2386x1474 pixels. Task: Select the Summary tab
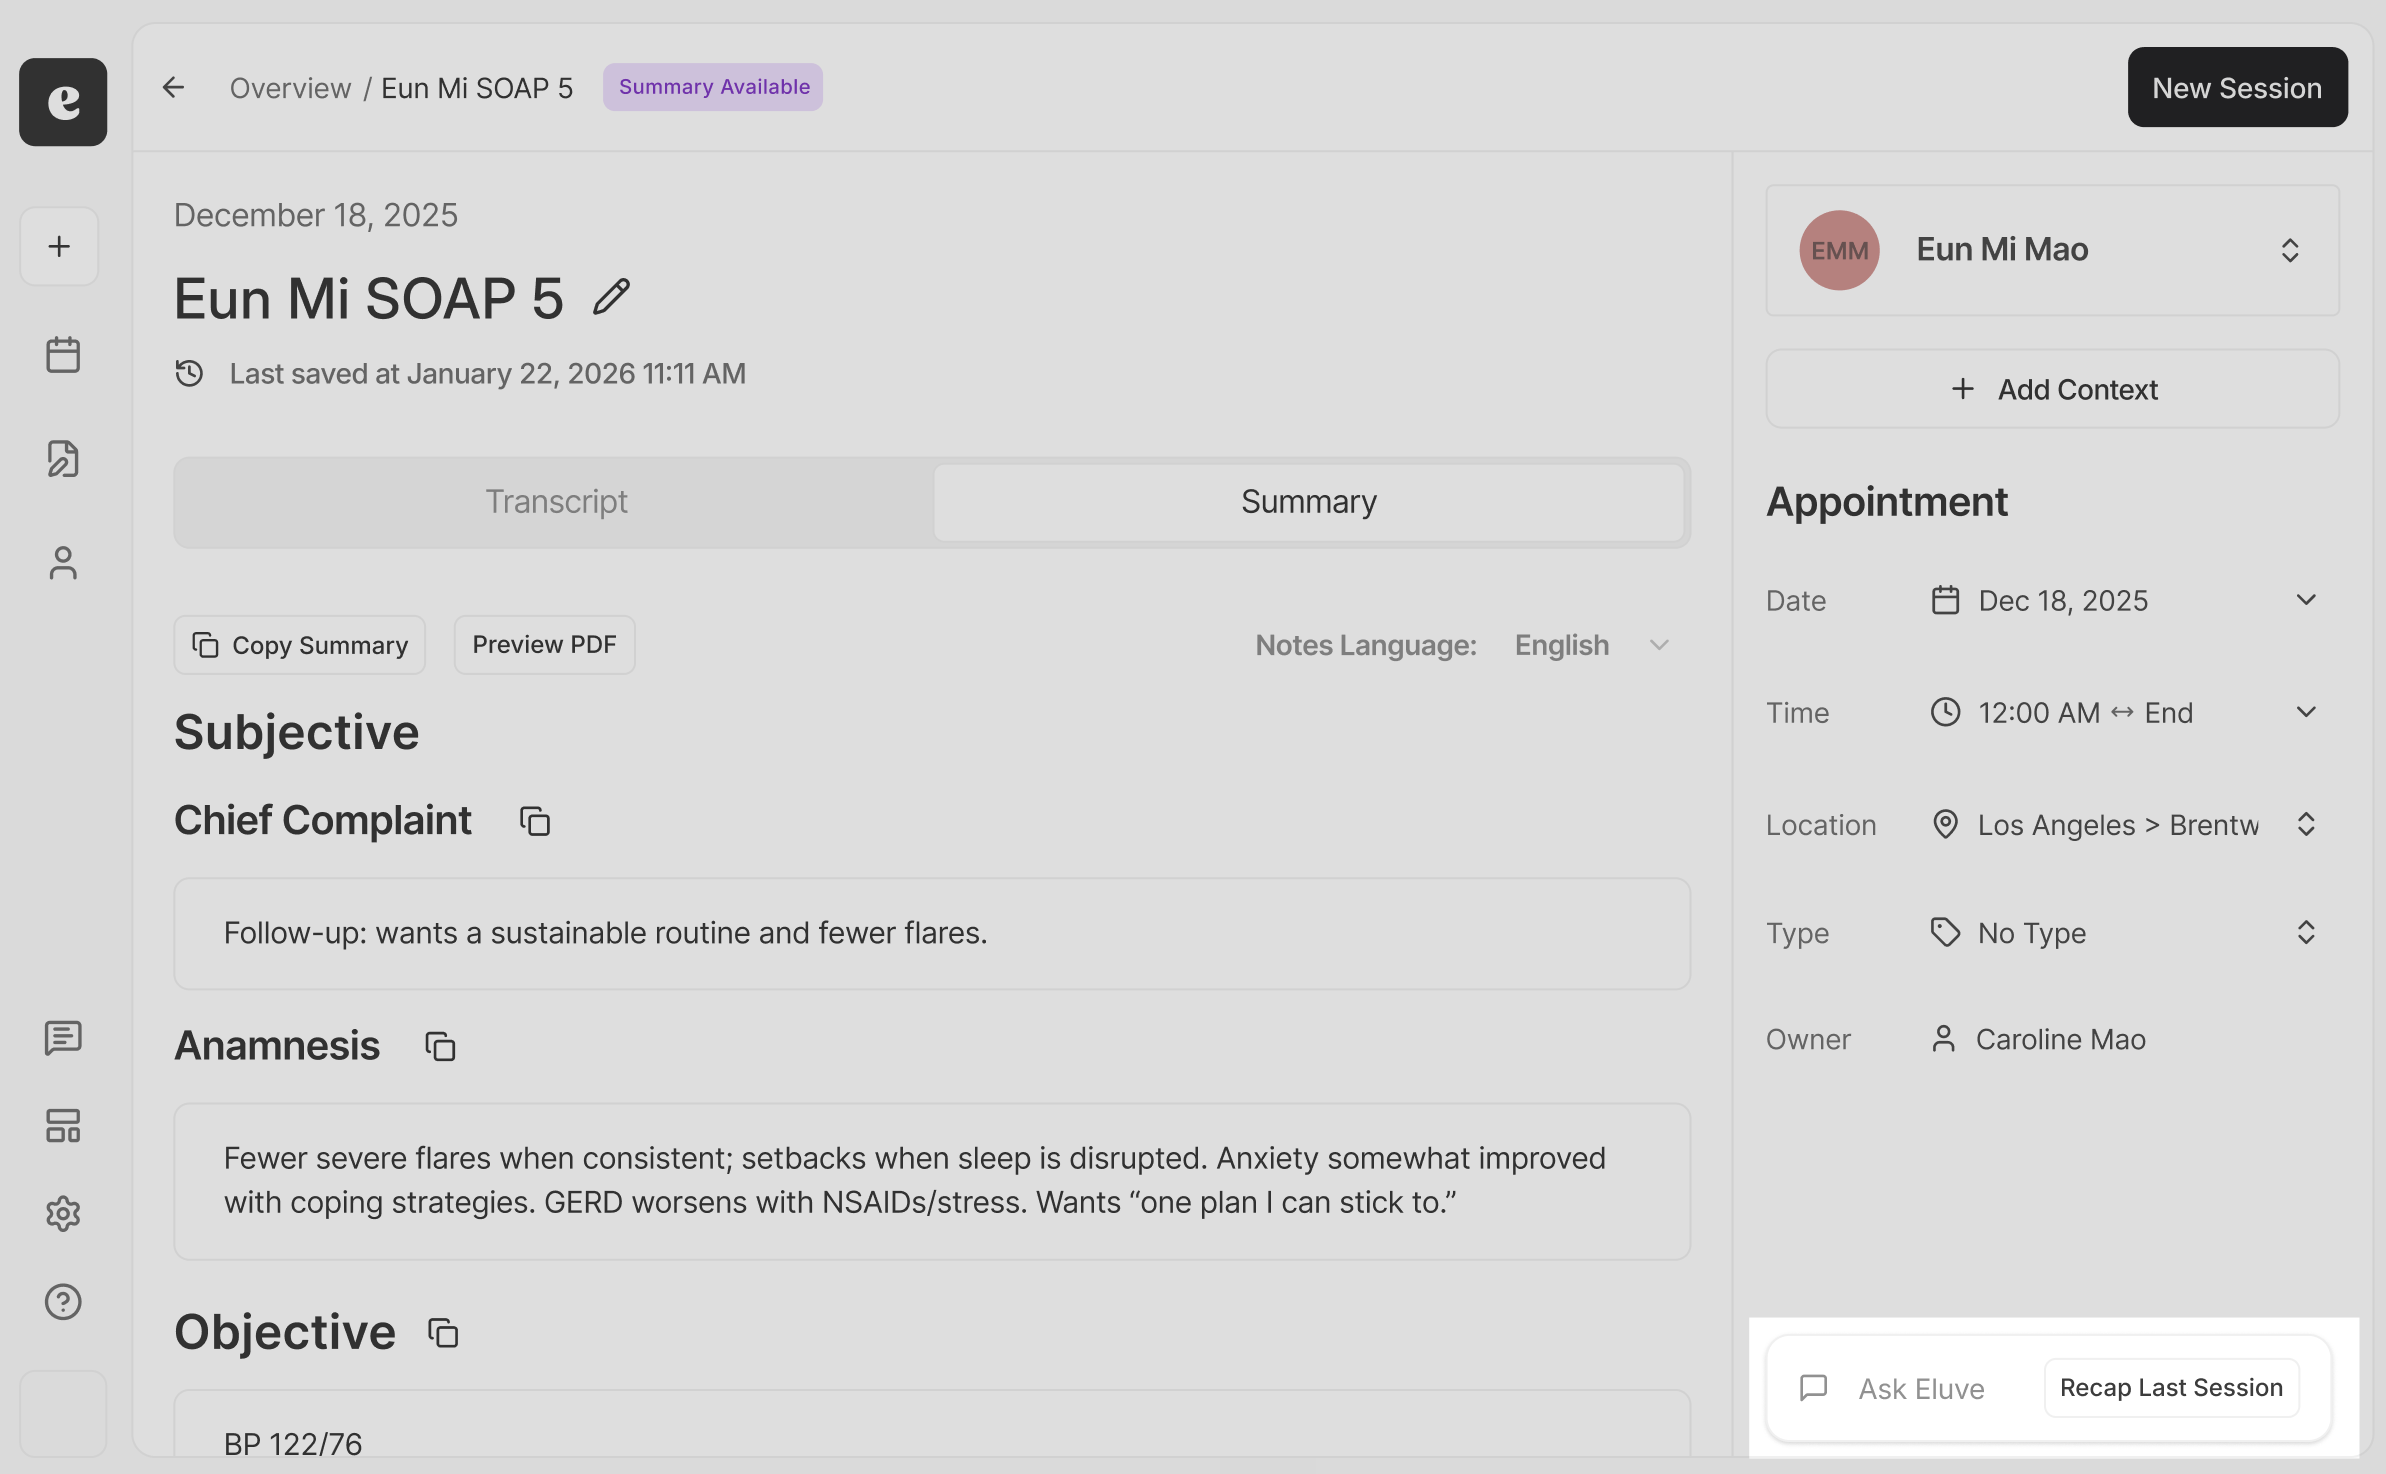pyautogui.click(x=1309, y=502)
